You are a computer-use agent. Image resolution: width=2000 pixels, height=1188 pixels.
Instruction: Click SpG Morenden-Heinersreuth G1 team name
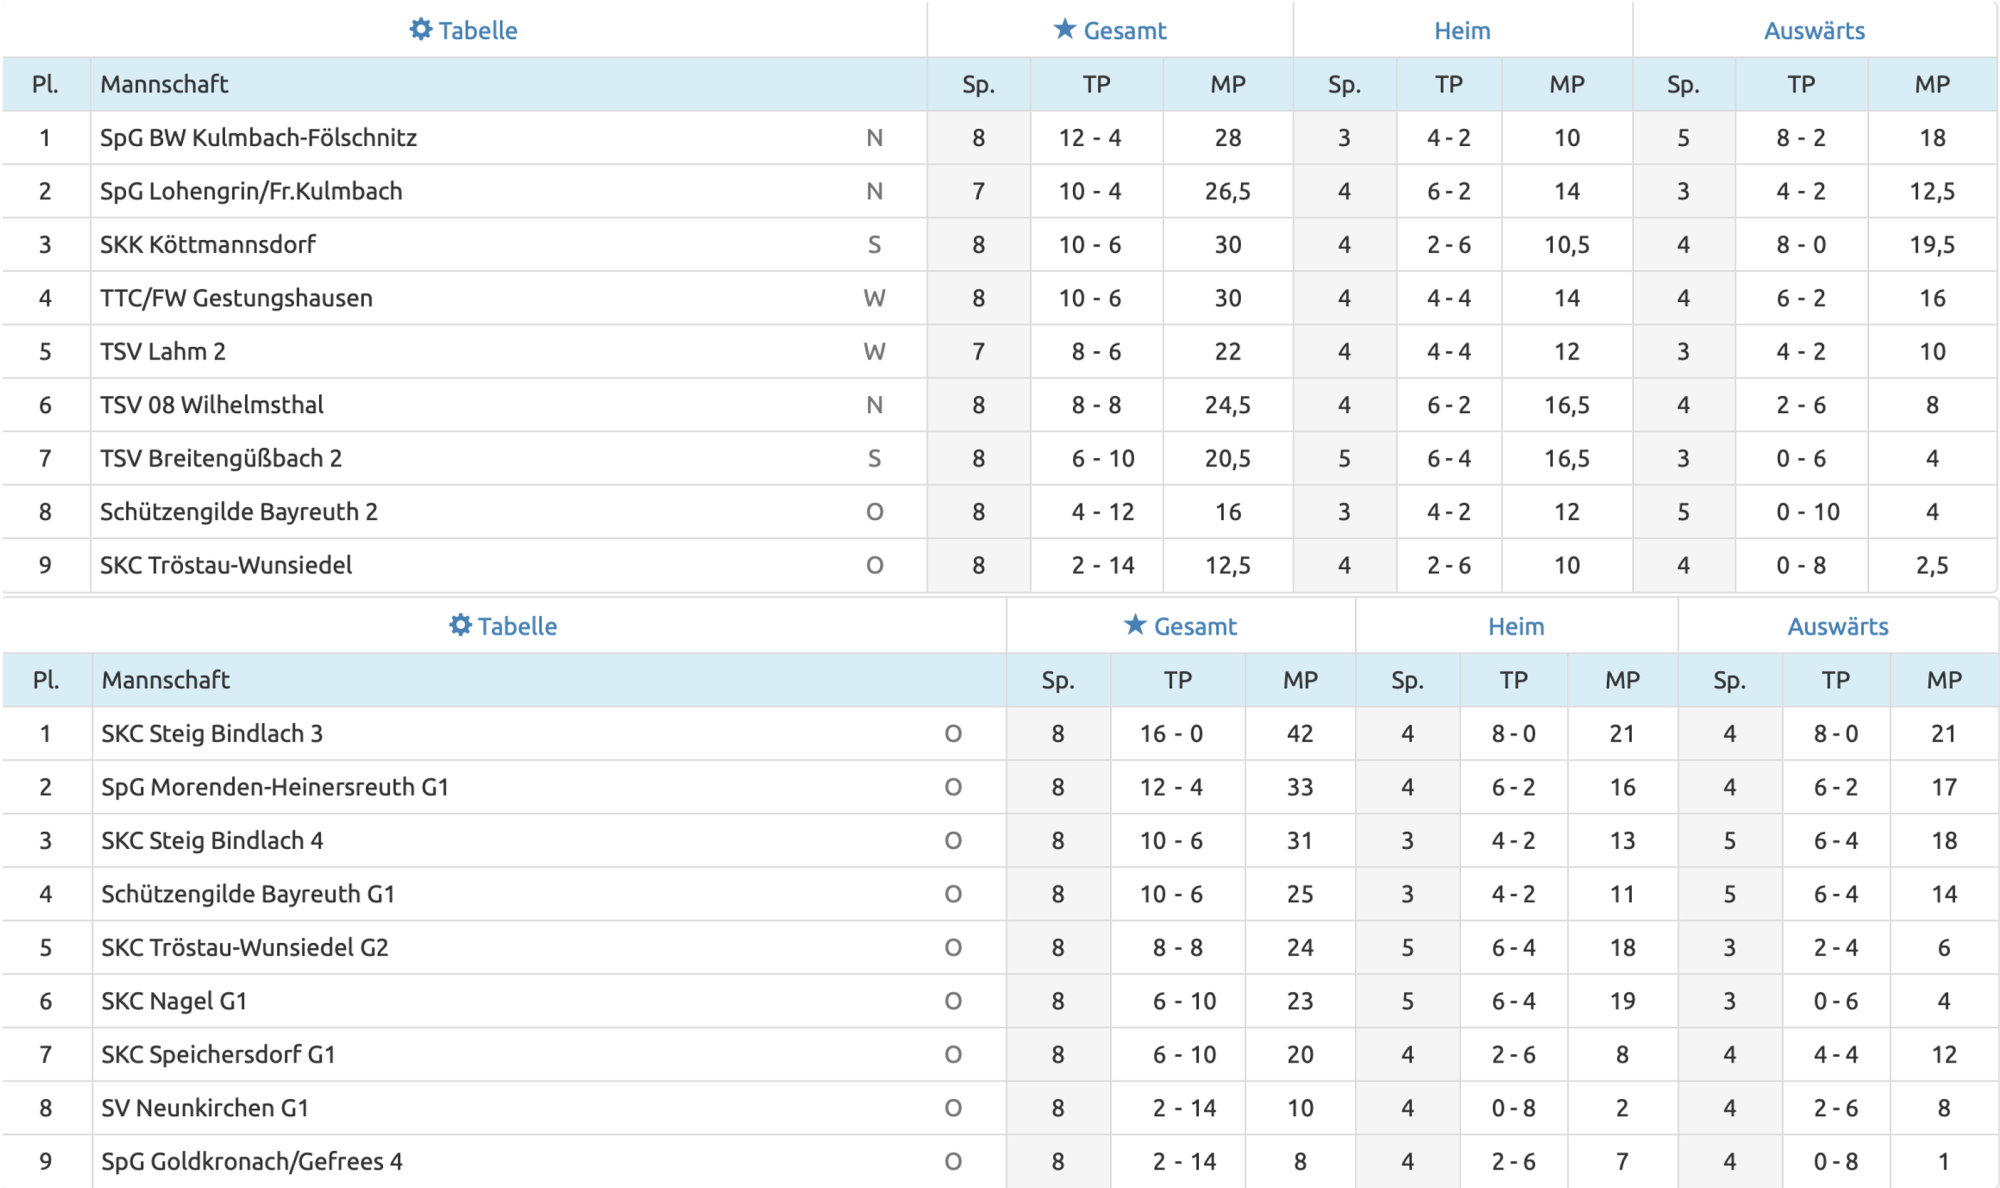(275, 787)
